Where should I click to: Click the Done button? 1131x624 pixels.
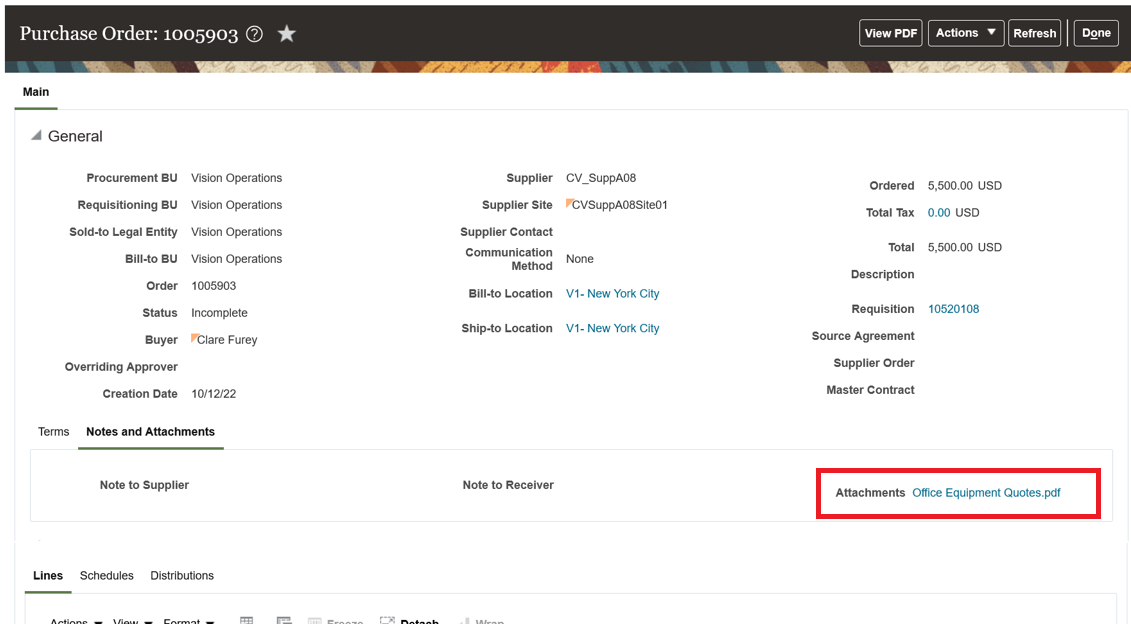[1096, 33]
